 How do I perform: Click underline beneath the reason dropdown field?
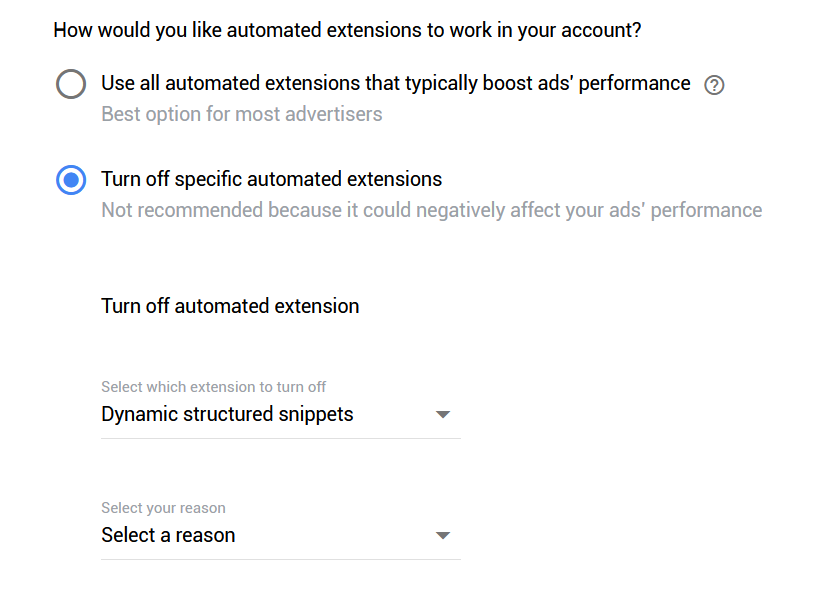tap(280, 559)
